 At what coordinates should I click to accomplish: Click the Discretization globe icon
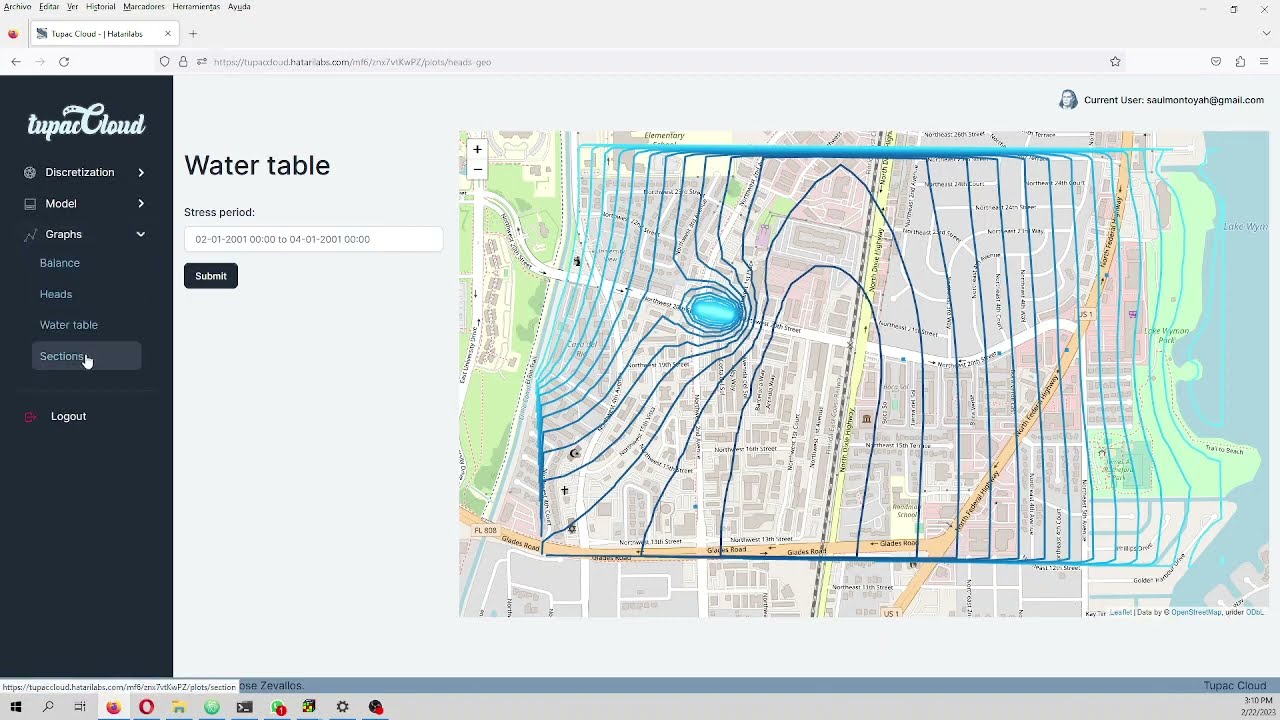pyautogui.click(x=30, y=172)
